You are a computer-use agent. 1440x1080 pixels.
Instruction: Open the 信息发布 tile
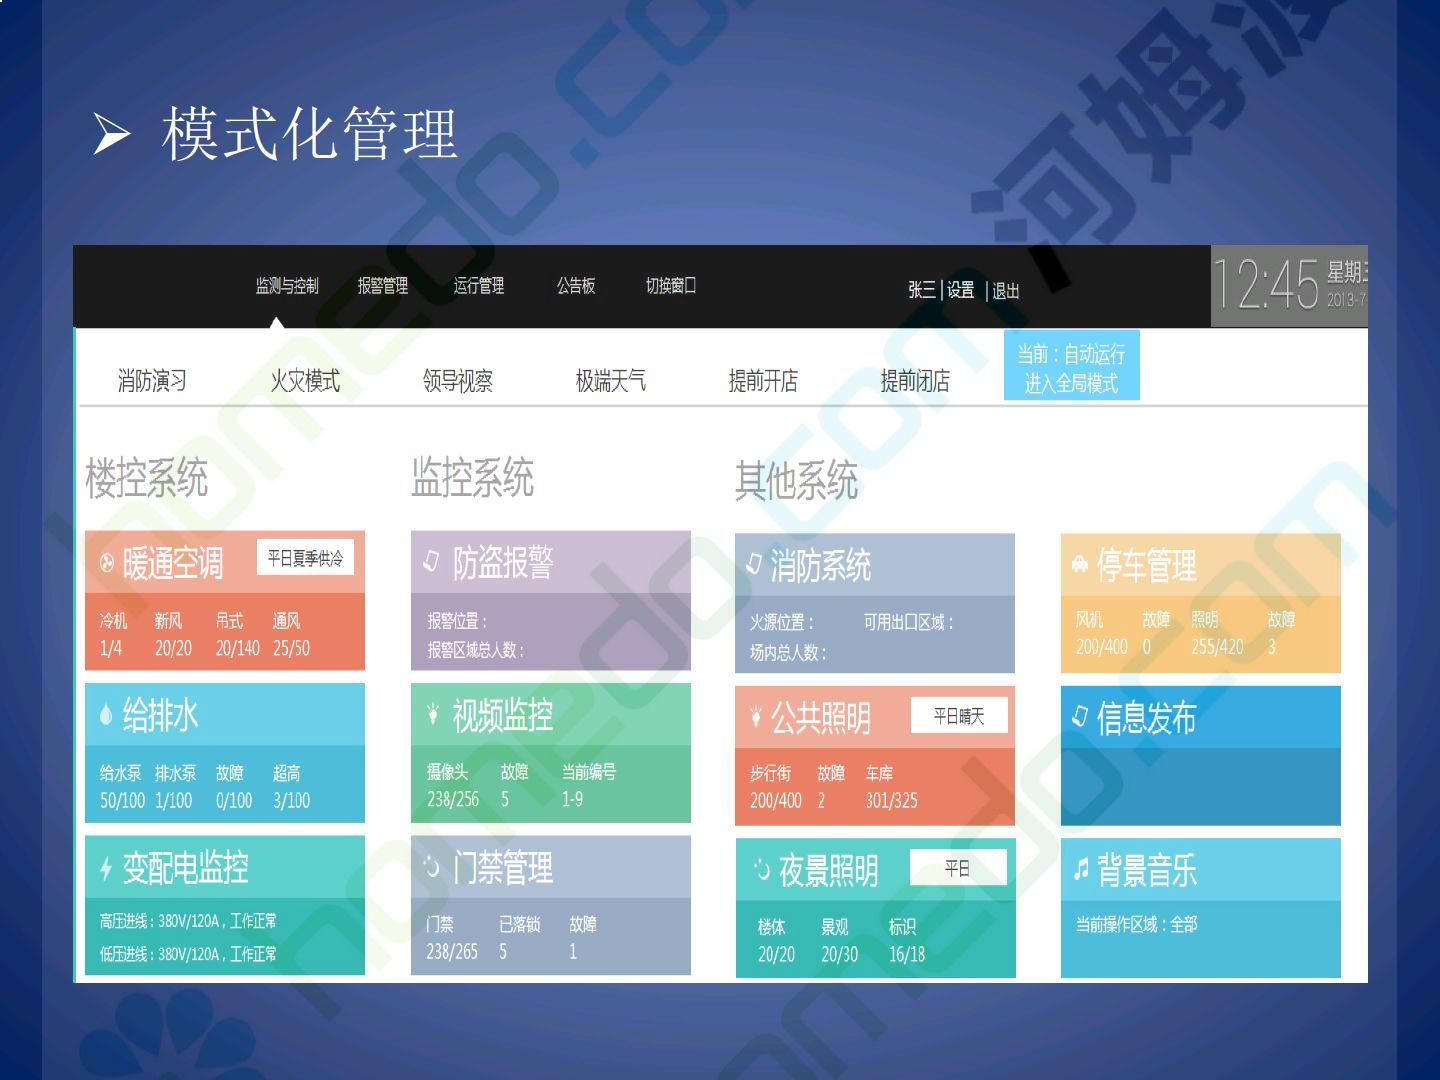(x=1200, y=755)
